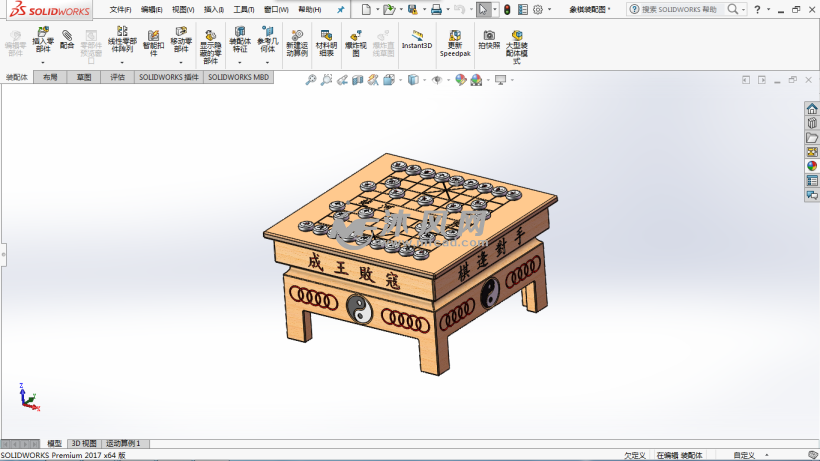820x461 pixels.
Task: Click File Properties list icon
Action: (522, 9)
